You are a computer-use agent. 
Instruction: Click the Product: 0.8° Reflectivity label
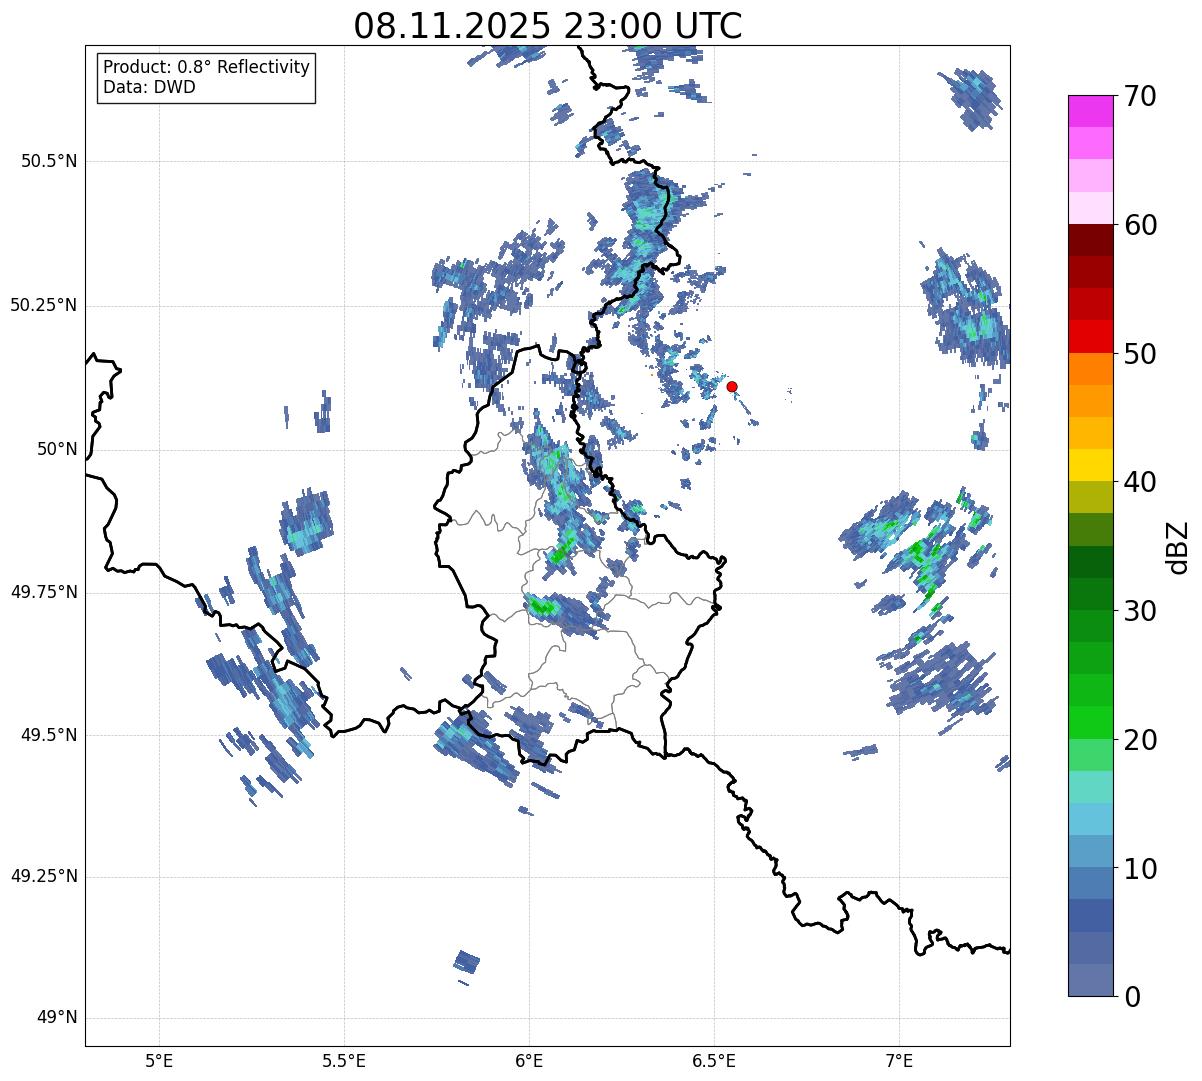pyautogui.click(x=207, y=67)
